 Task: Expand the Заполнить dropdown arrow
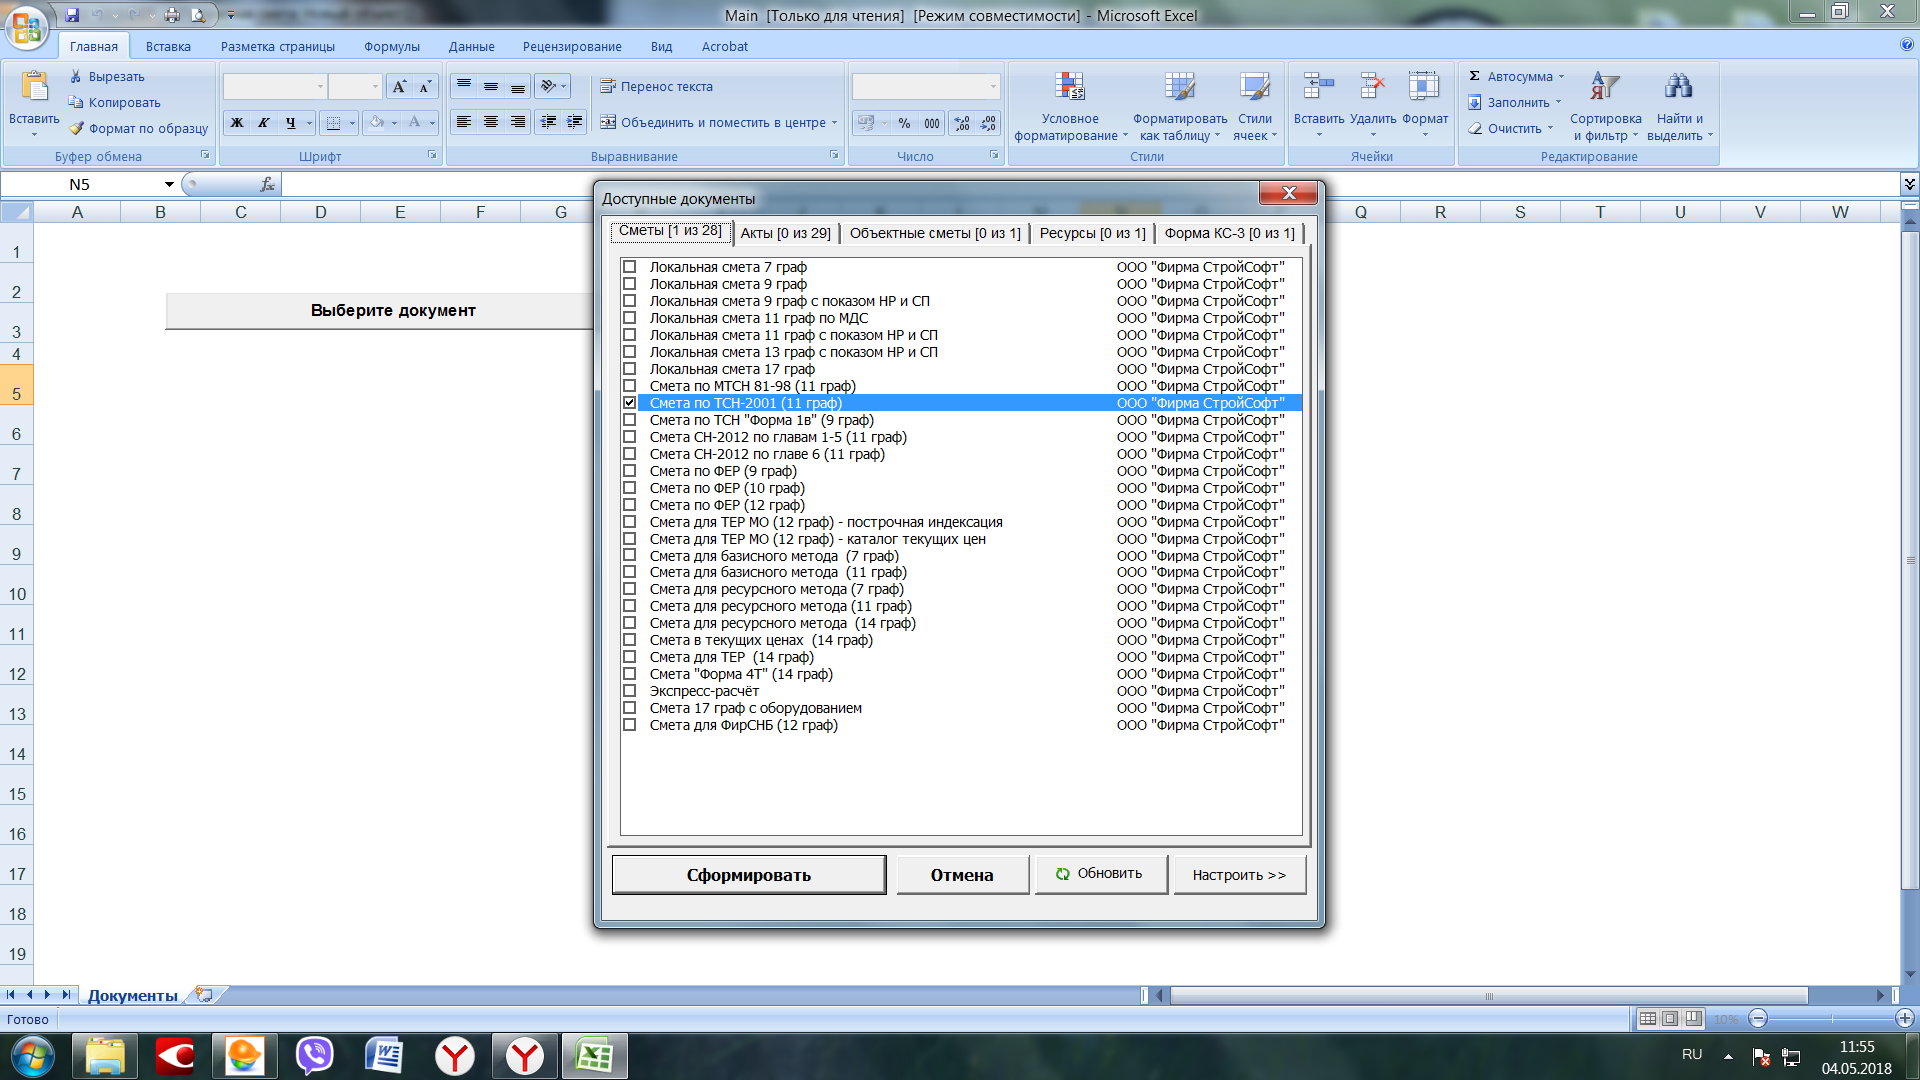tap(1558, 102)
